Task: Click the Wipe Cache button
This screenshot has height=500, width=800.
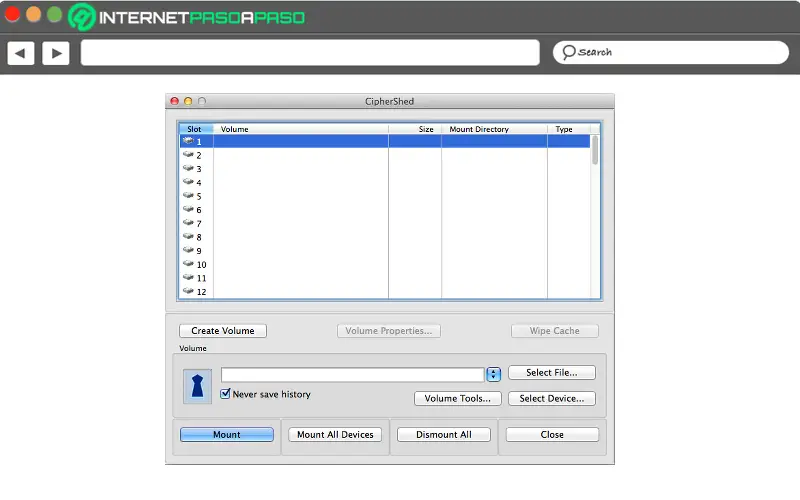Action: [555, 331]
